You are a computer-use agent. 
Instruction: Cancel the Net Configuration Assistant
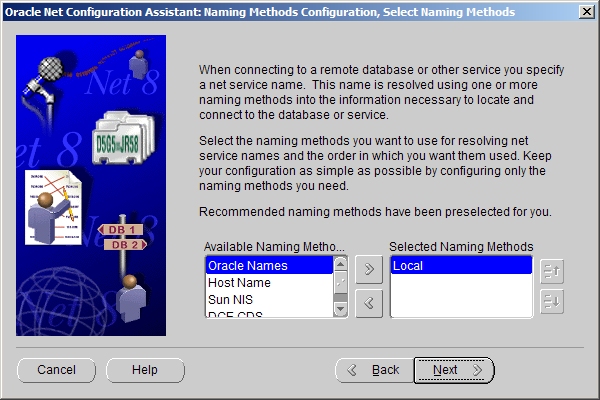[56, 370]
